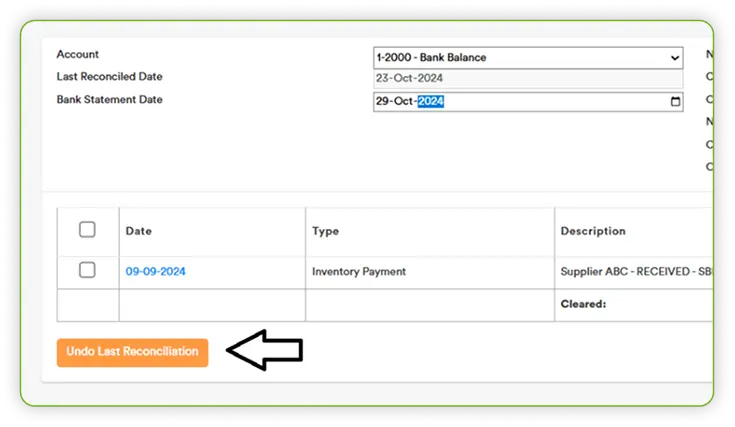Click the Undo Last Reconciliation button
Viewport: 735px width, 427px height.
tap(132, 352)
